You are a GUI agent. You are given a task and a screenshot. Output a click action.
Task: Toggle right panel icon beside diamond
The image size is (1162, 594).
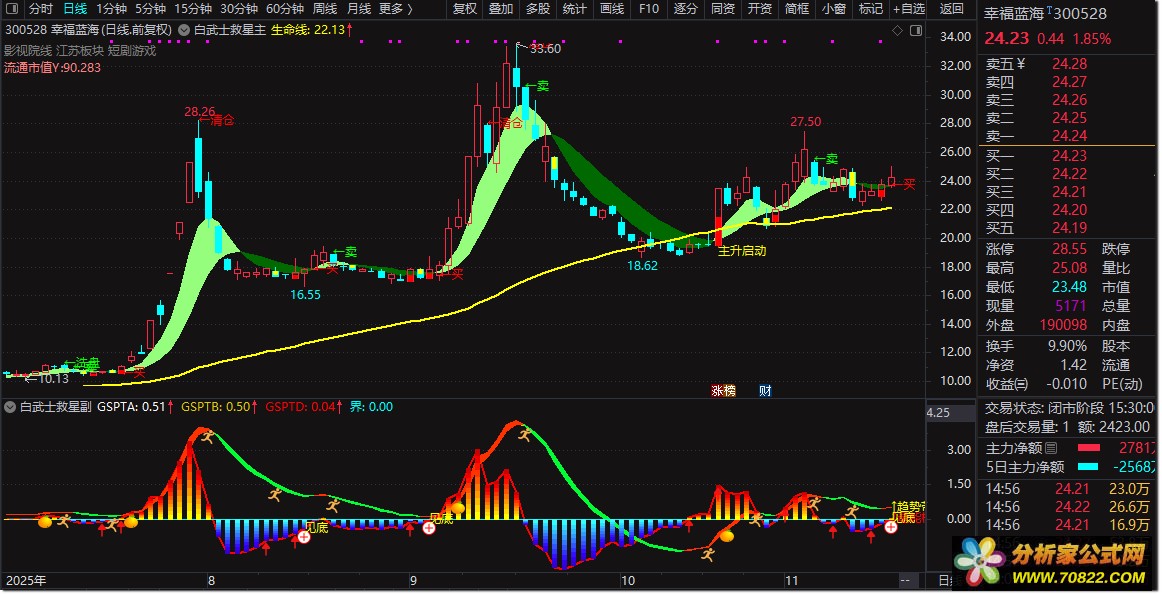[916, 30]
